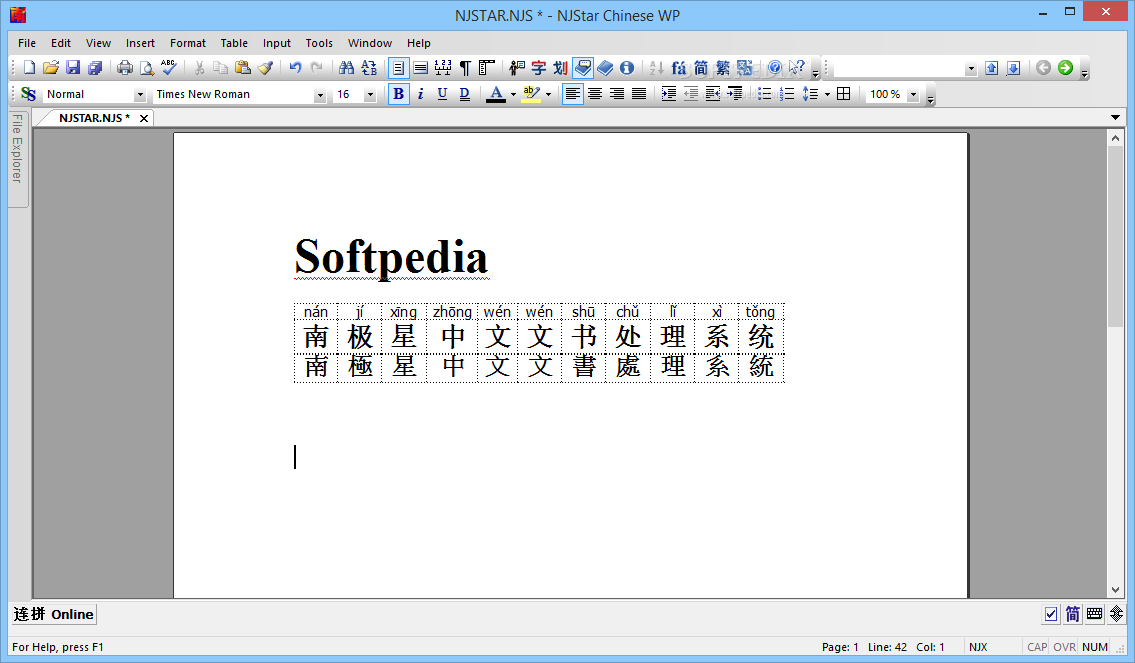Open the empty address combo box dropdown
Viewport: 1135px width, 663px height.
pos(971,69)
